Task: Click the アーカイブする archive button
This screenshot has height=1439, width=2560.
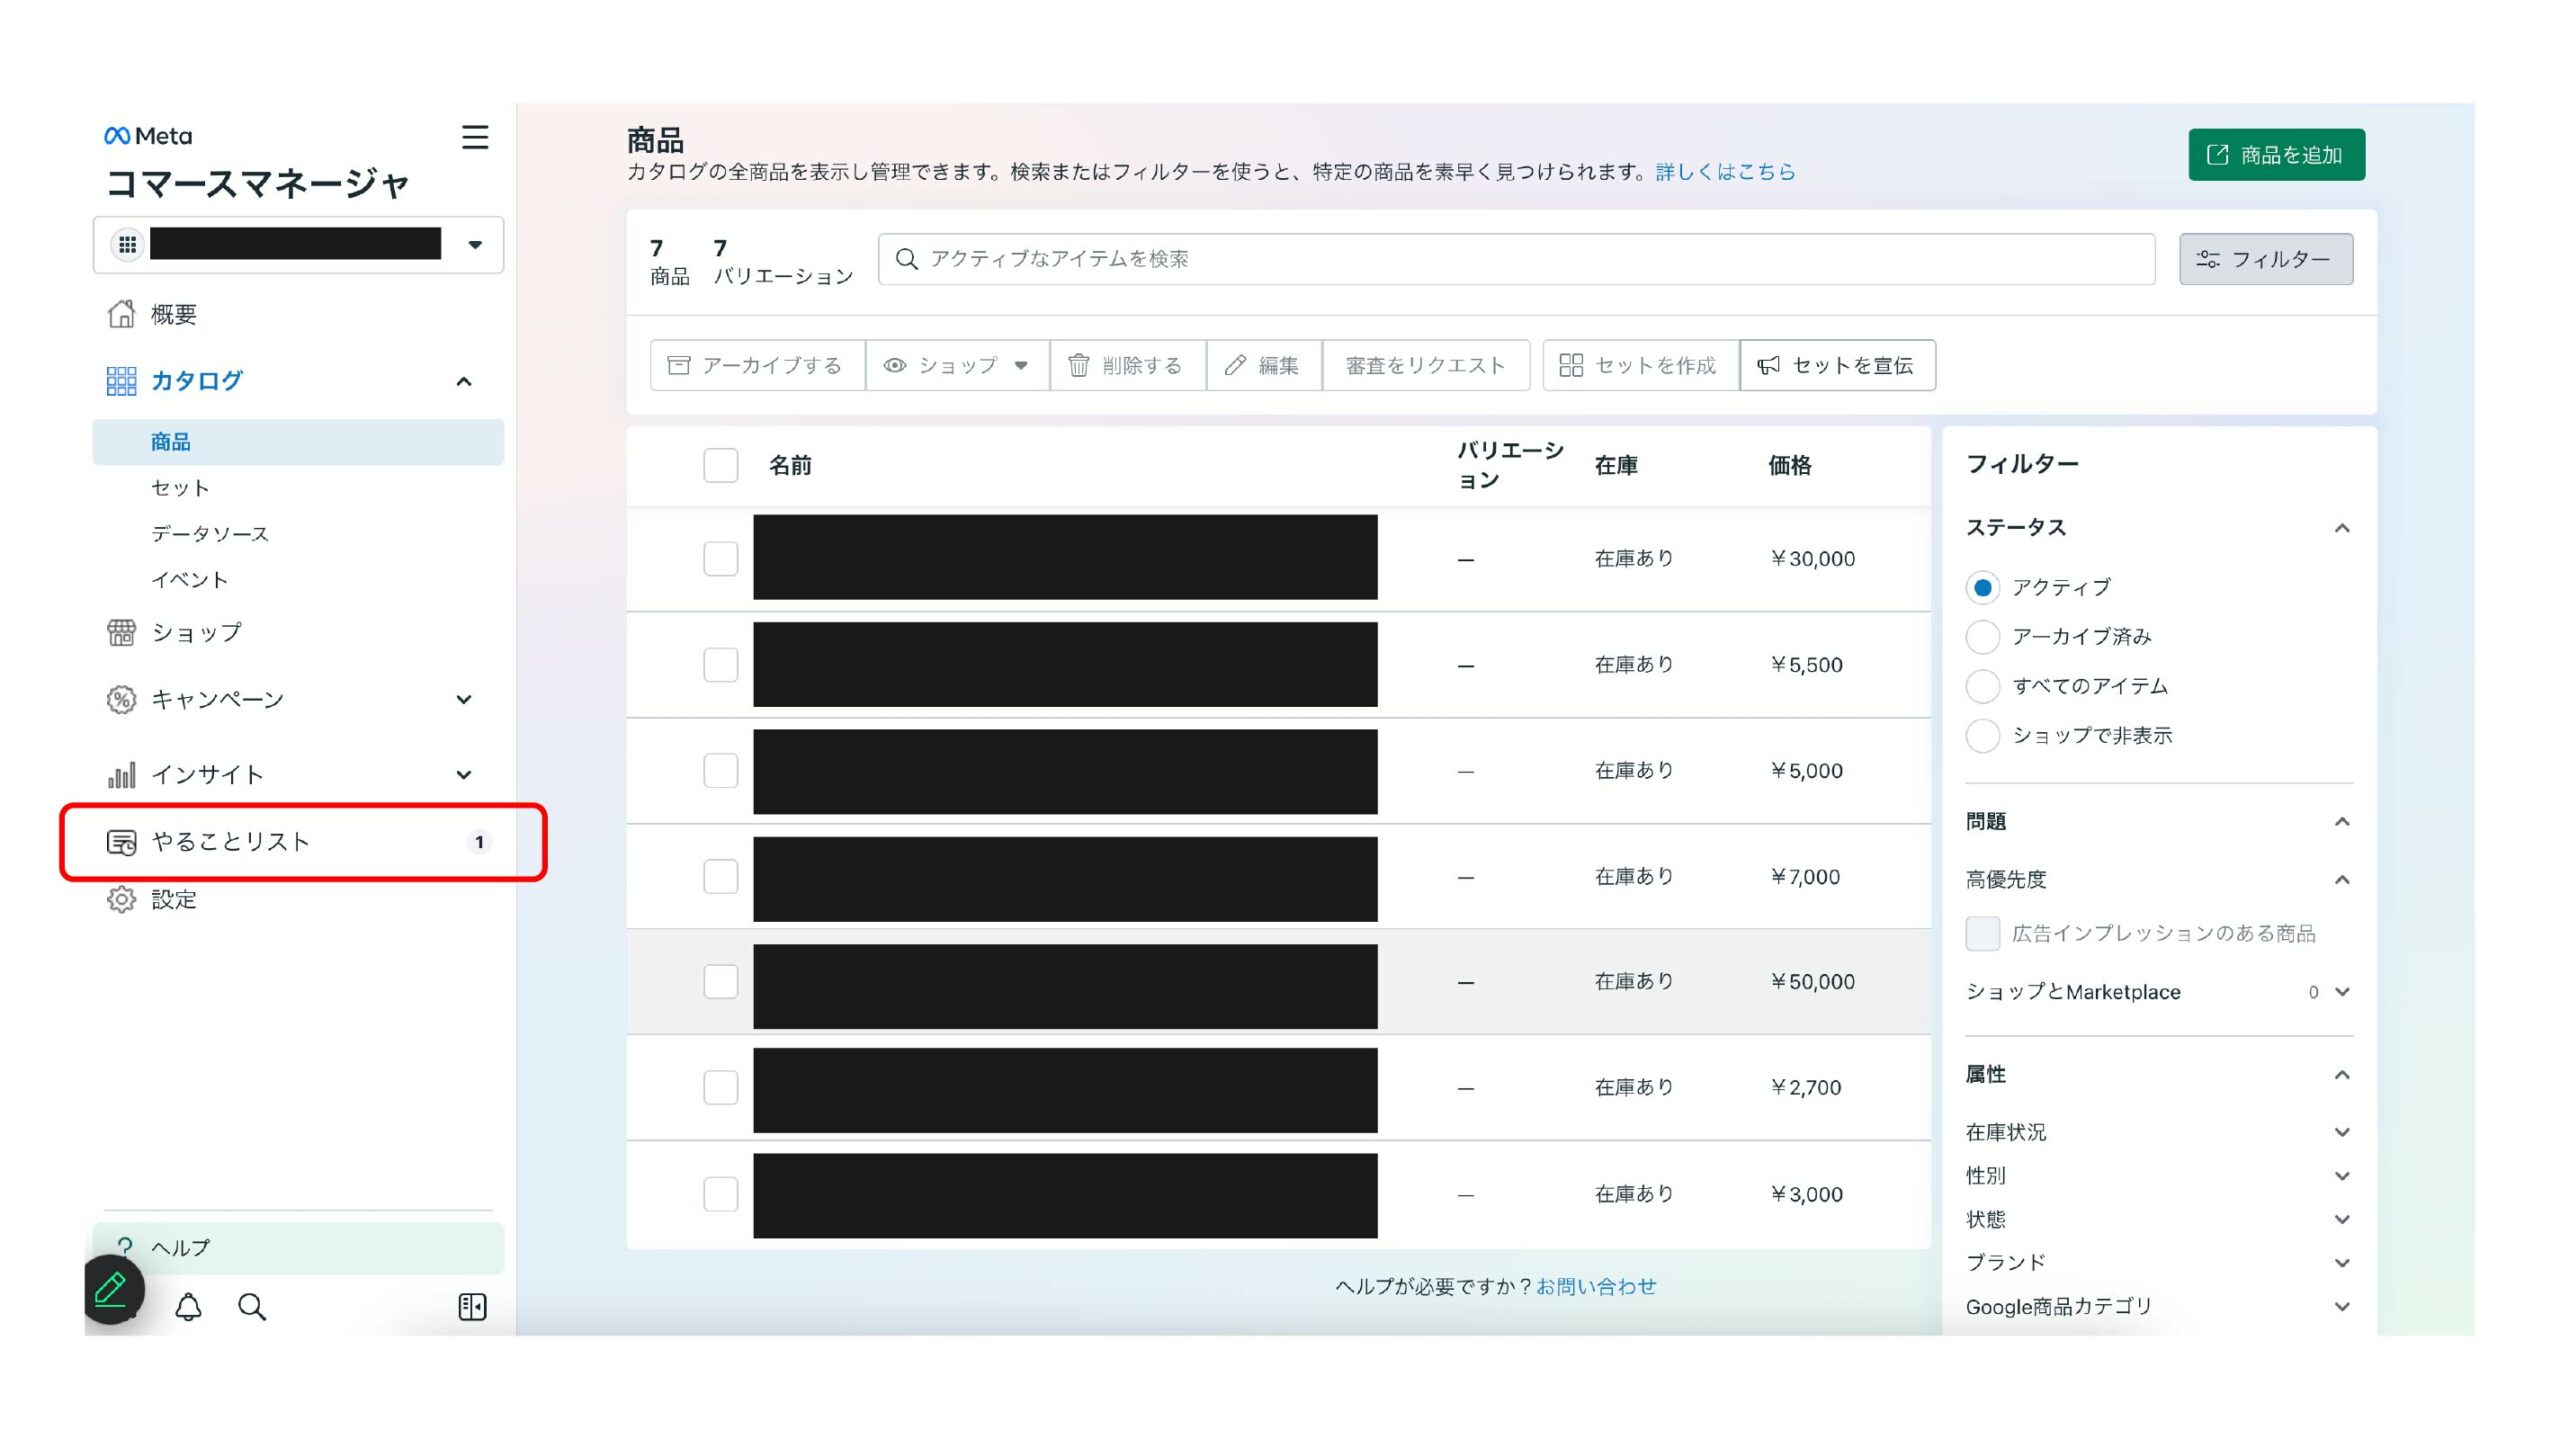Action: pyautogui.click(x=756, y=365)
